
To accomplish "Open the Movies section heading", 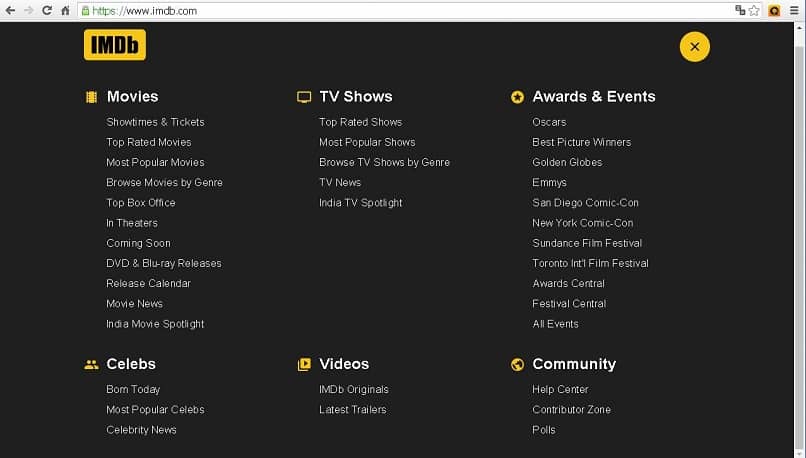I will pyautogui.click(x=133, y=97).
